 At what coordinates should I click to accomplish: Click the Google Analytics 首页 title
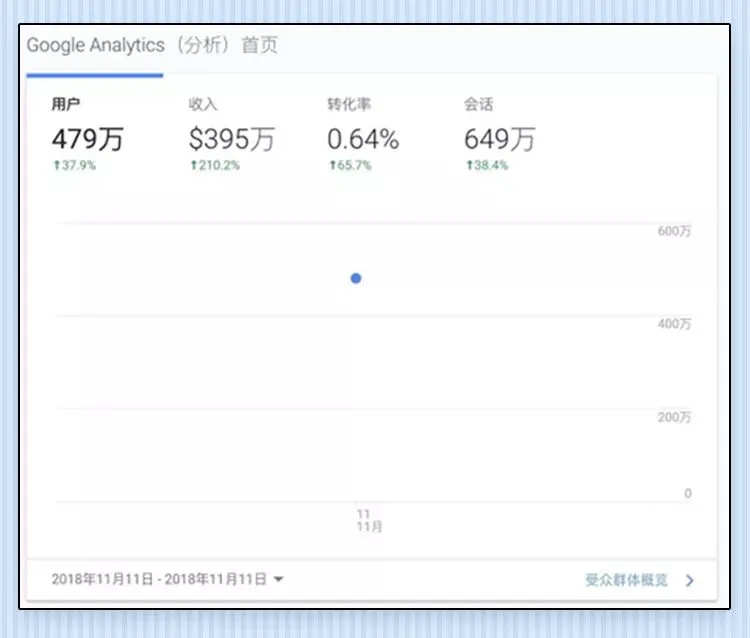coord(152,45)
